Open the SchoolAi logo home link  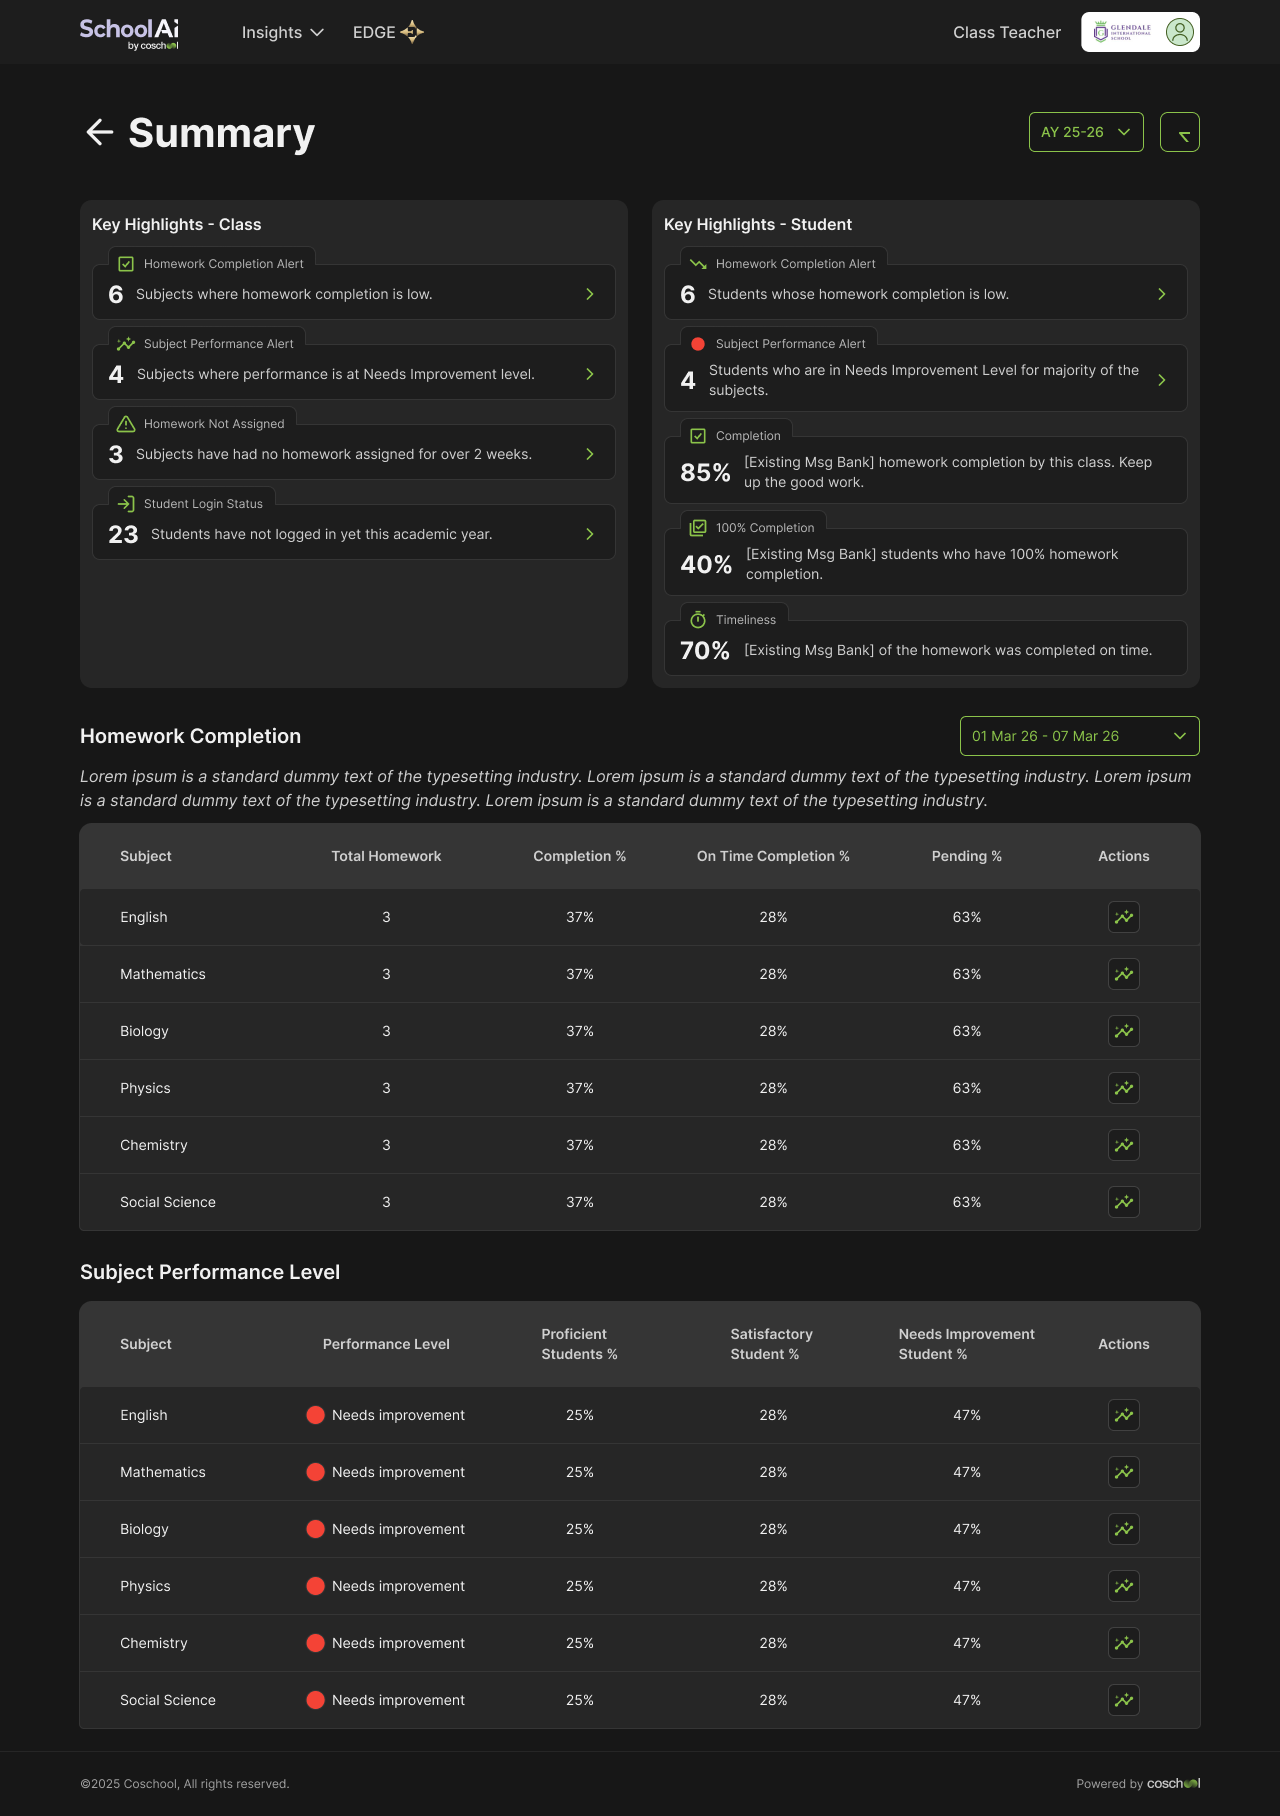coord(129,33)
